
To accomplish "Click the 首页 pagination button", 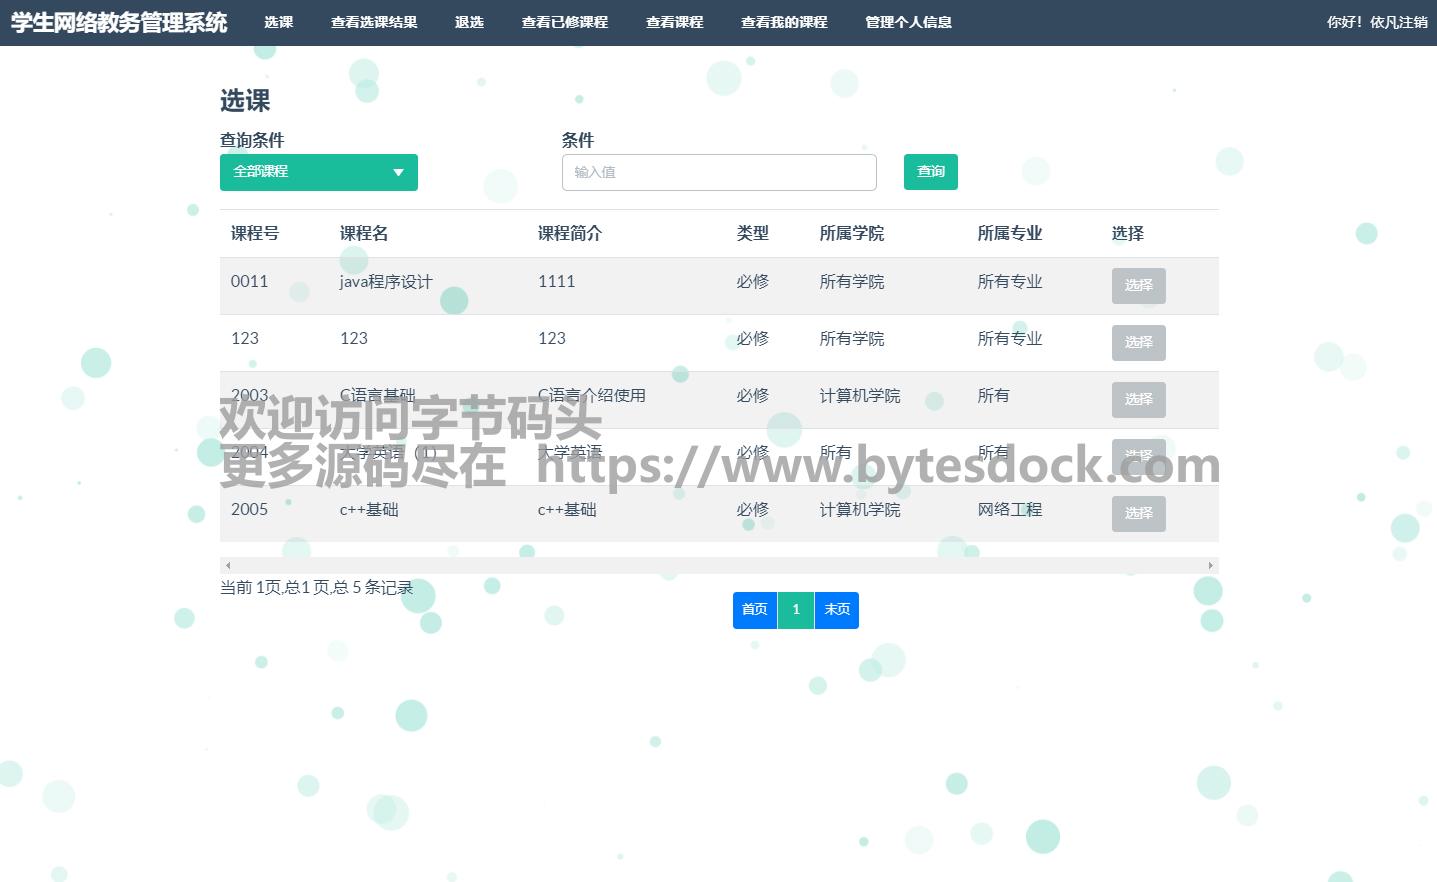I will coord(755,610).
